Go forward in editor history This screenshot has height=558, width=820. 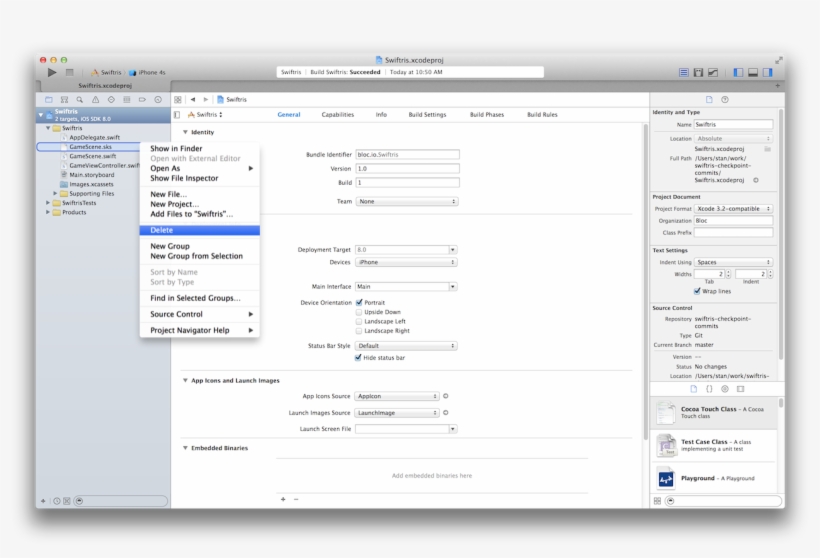(206, 99)
